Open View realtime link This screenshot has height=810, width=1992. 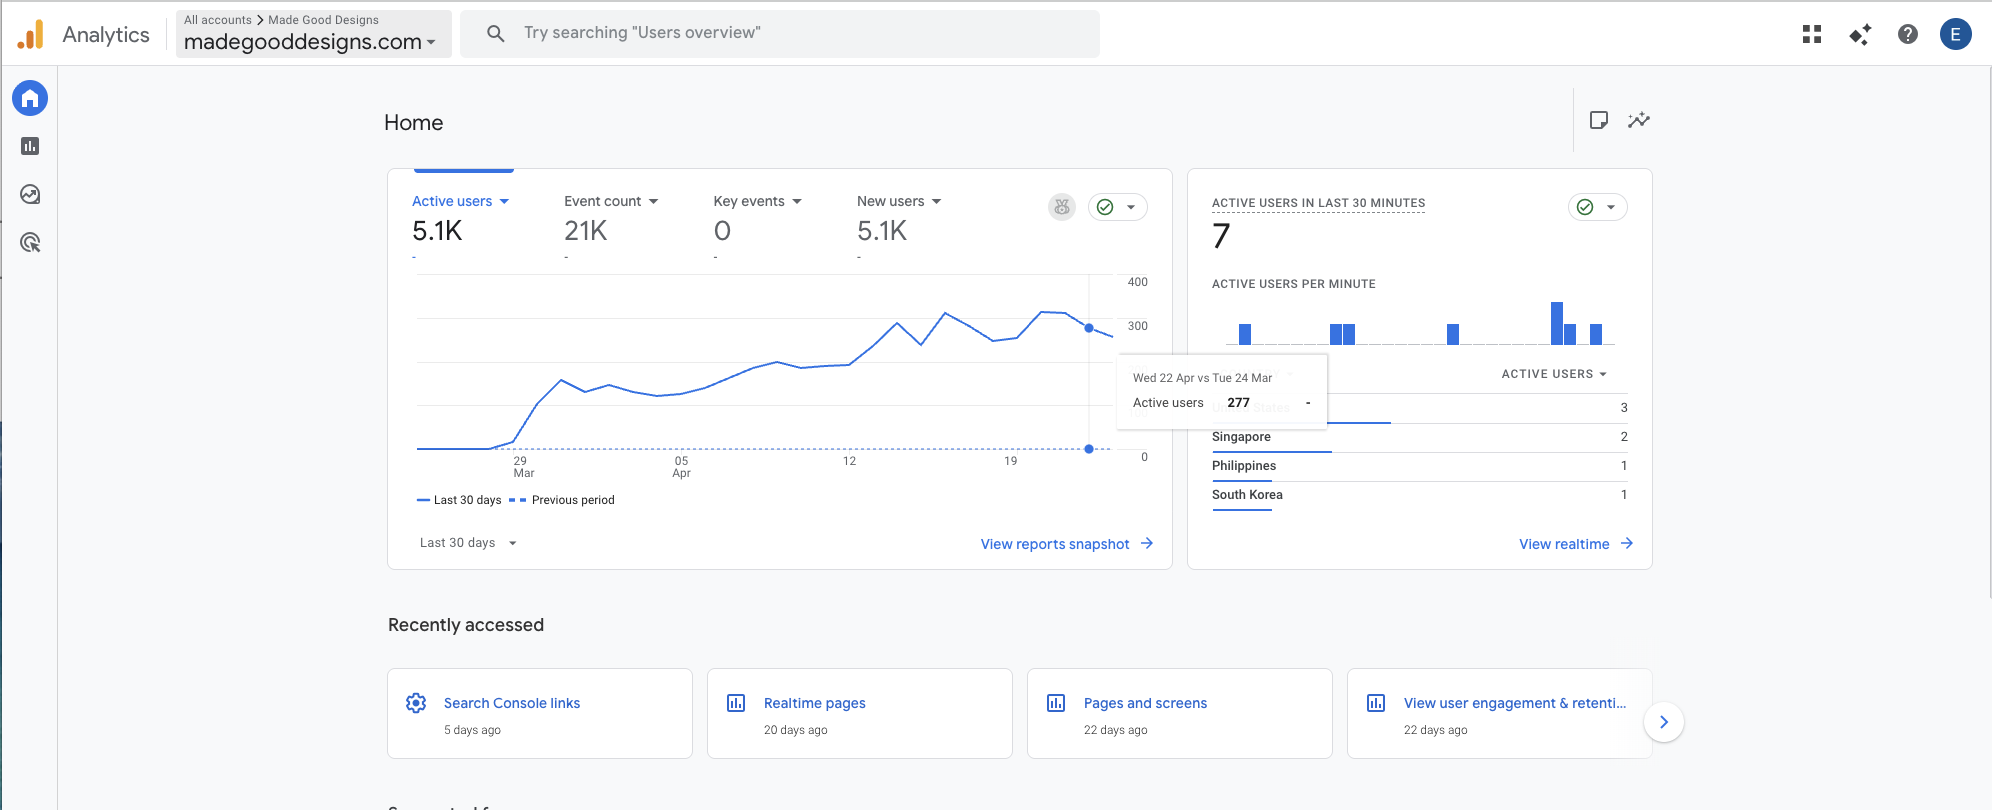tap(1564, 544)
